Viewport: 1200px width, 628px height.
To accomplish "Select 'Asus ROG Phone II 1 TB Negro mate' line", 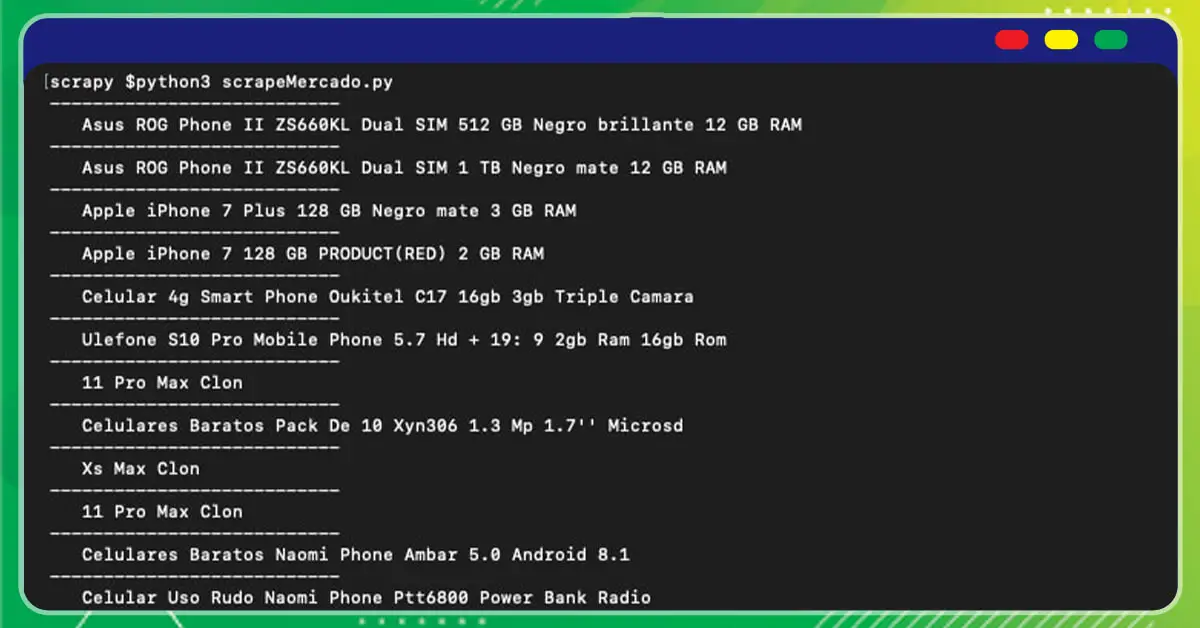I will click(x=404, y=168).
